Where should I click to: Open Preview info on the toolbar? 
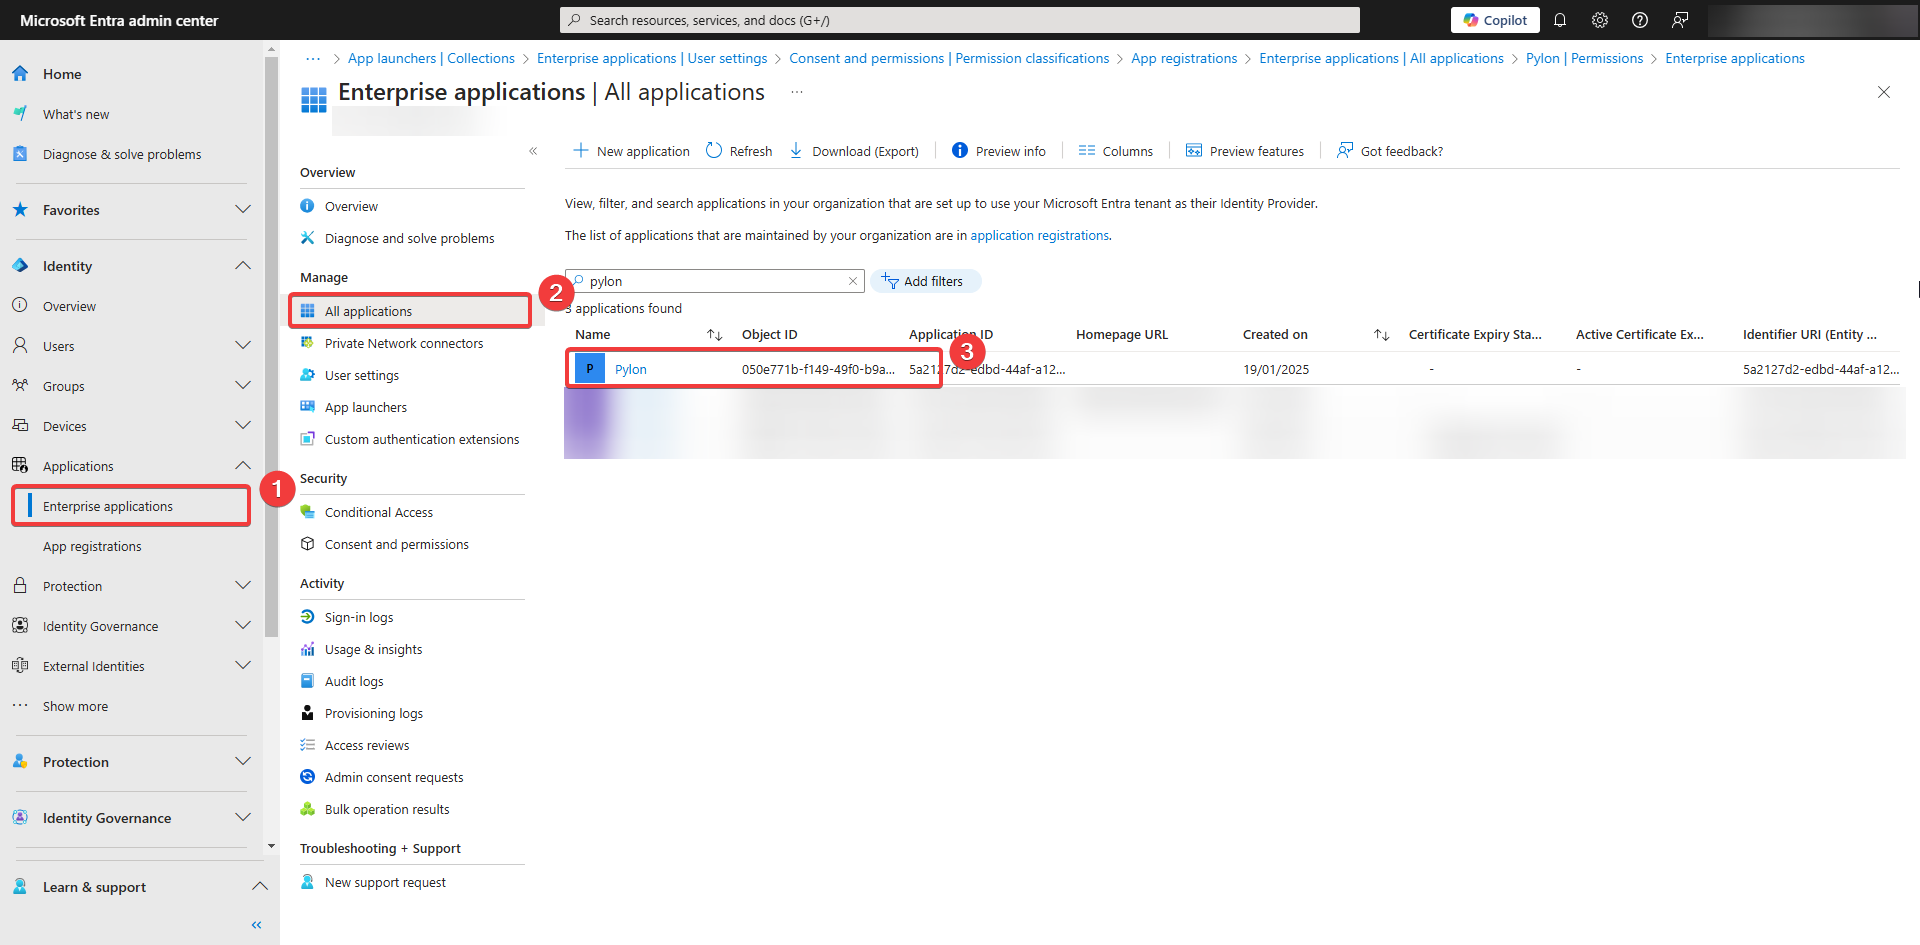998,150
